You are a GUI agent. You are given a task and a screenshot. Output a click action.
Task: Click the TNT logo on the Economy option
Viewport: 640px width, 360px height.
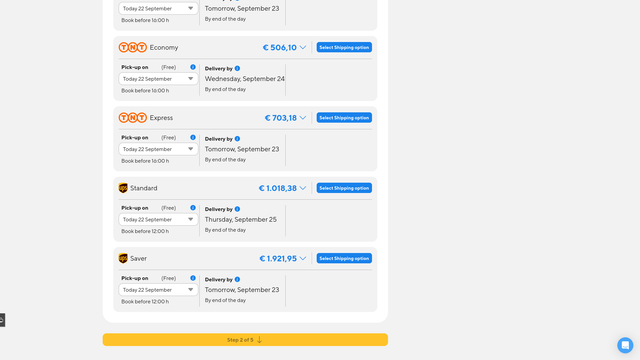click(133, 47)
